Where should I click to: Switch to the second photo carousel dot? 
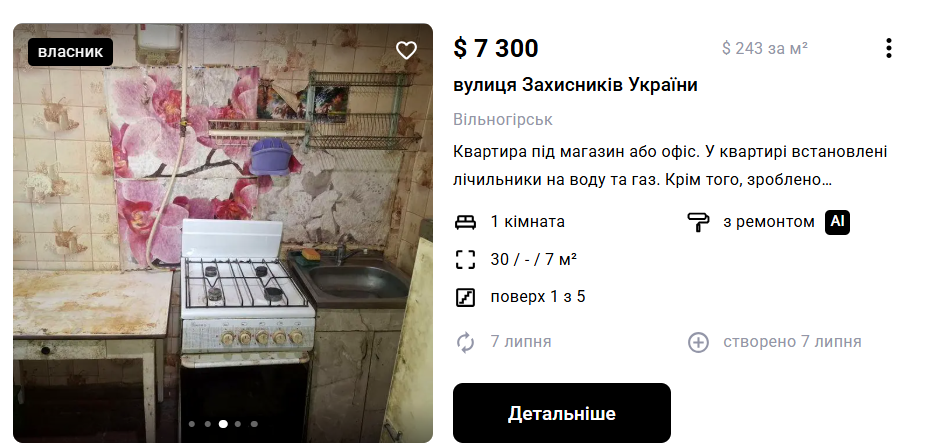208,424
